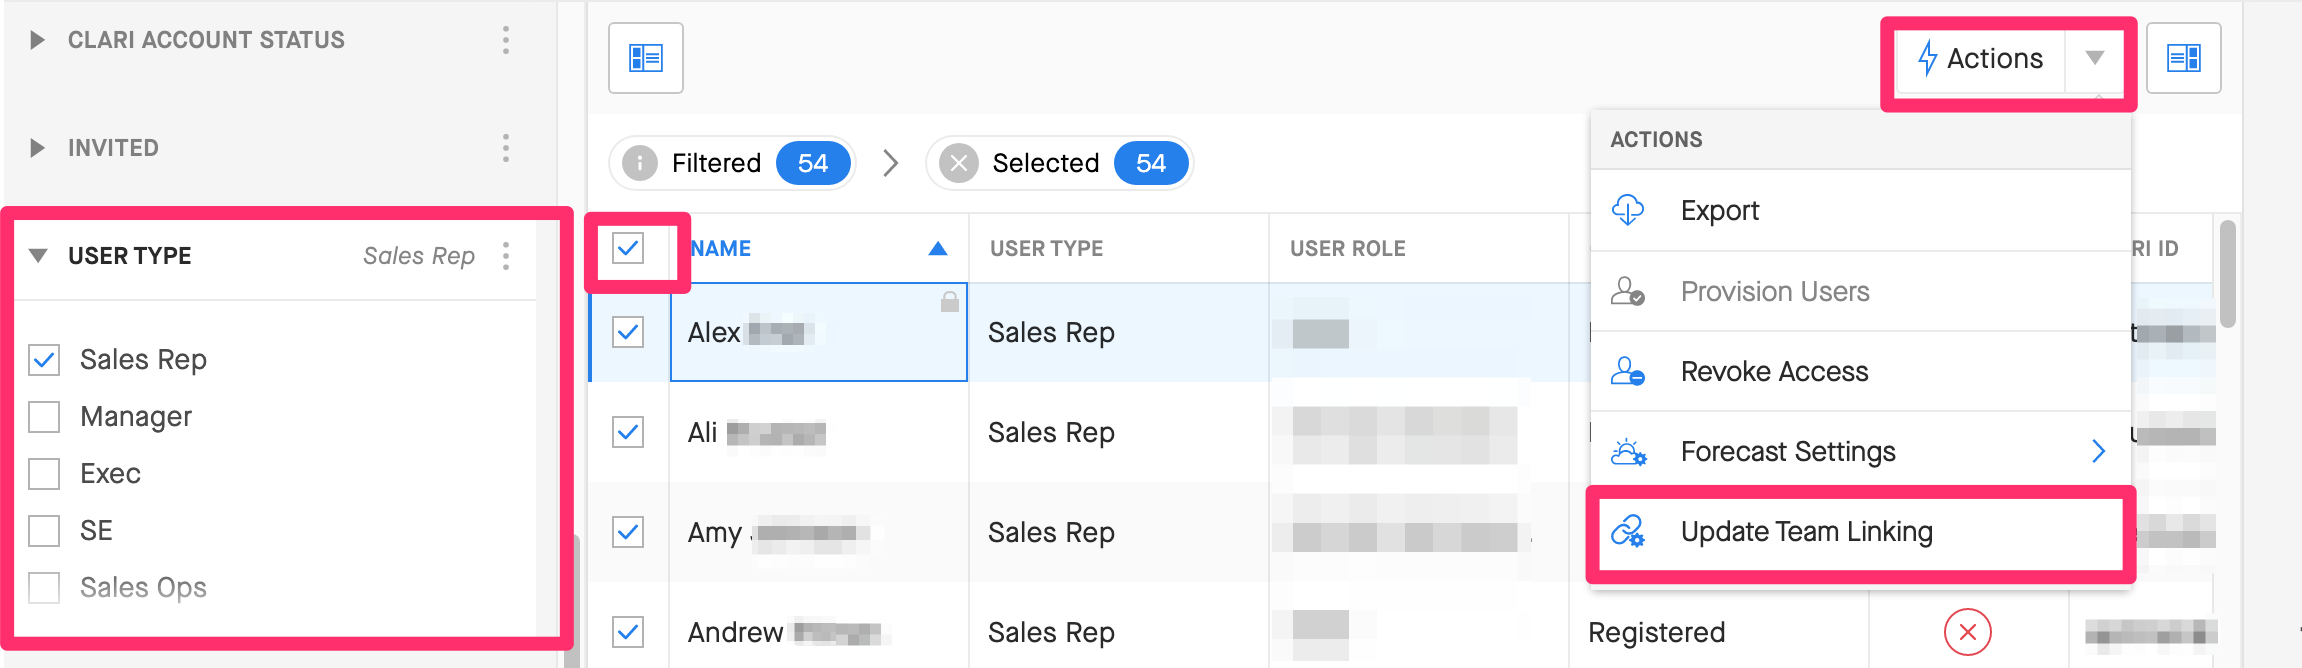
Task: Deselect Andrew's row checkbox
Action: 628,632
